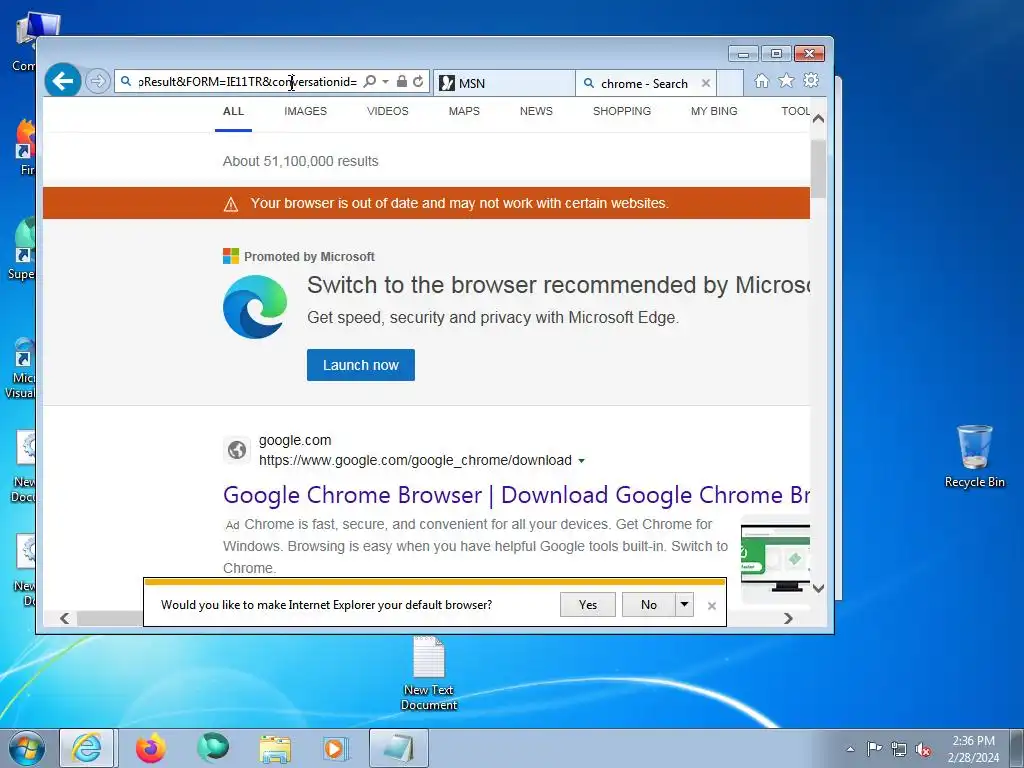The width and height of the screenshot is (1024, 768).
Task: Switch to the MSN tab
Action: 504,83
